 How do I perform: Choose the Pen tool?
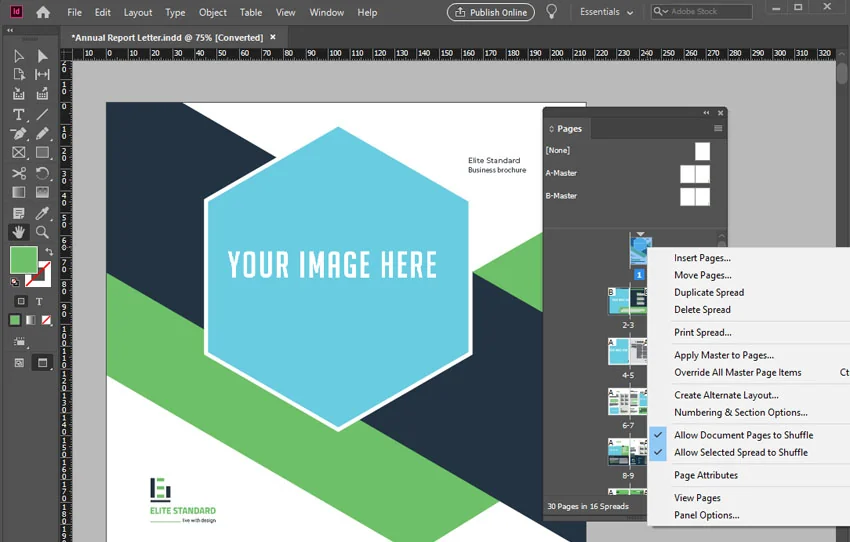coord(18,133)
